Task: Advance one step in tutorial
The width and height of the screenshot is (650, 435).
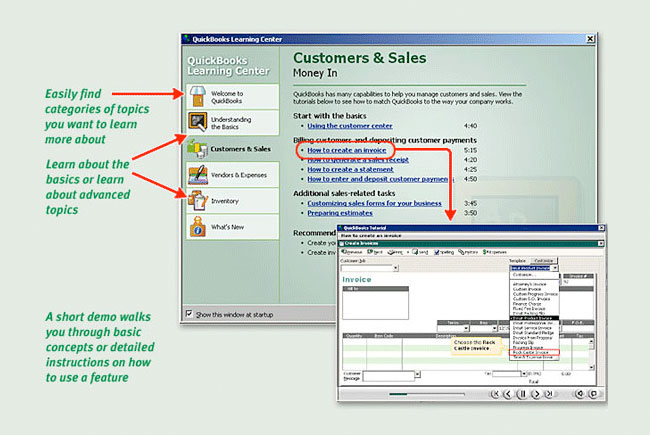Action: point(536,394)
